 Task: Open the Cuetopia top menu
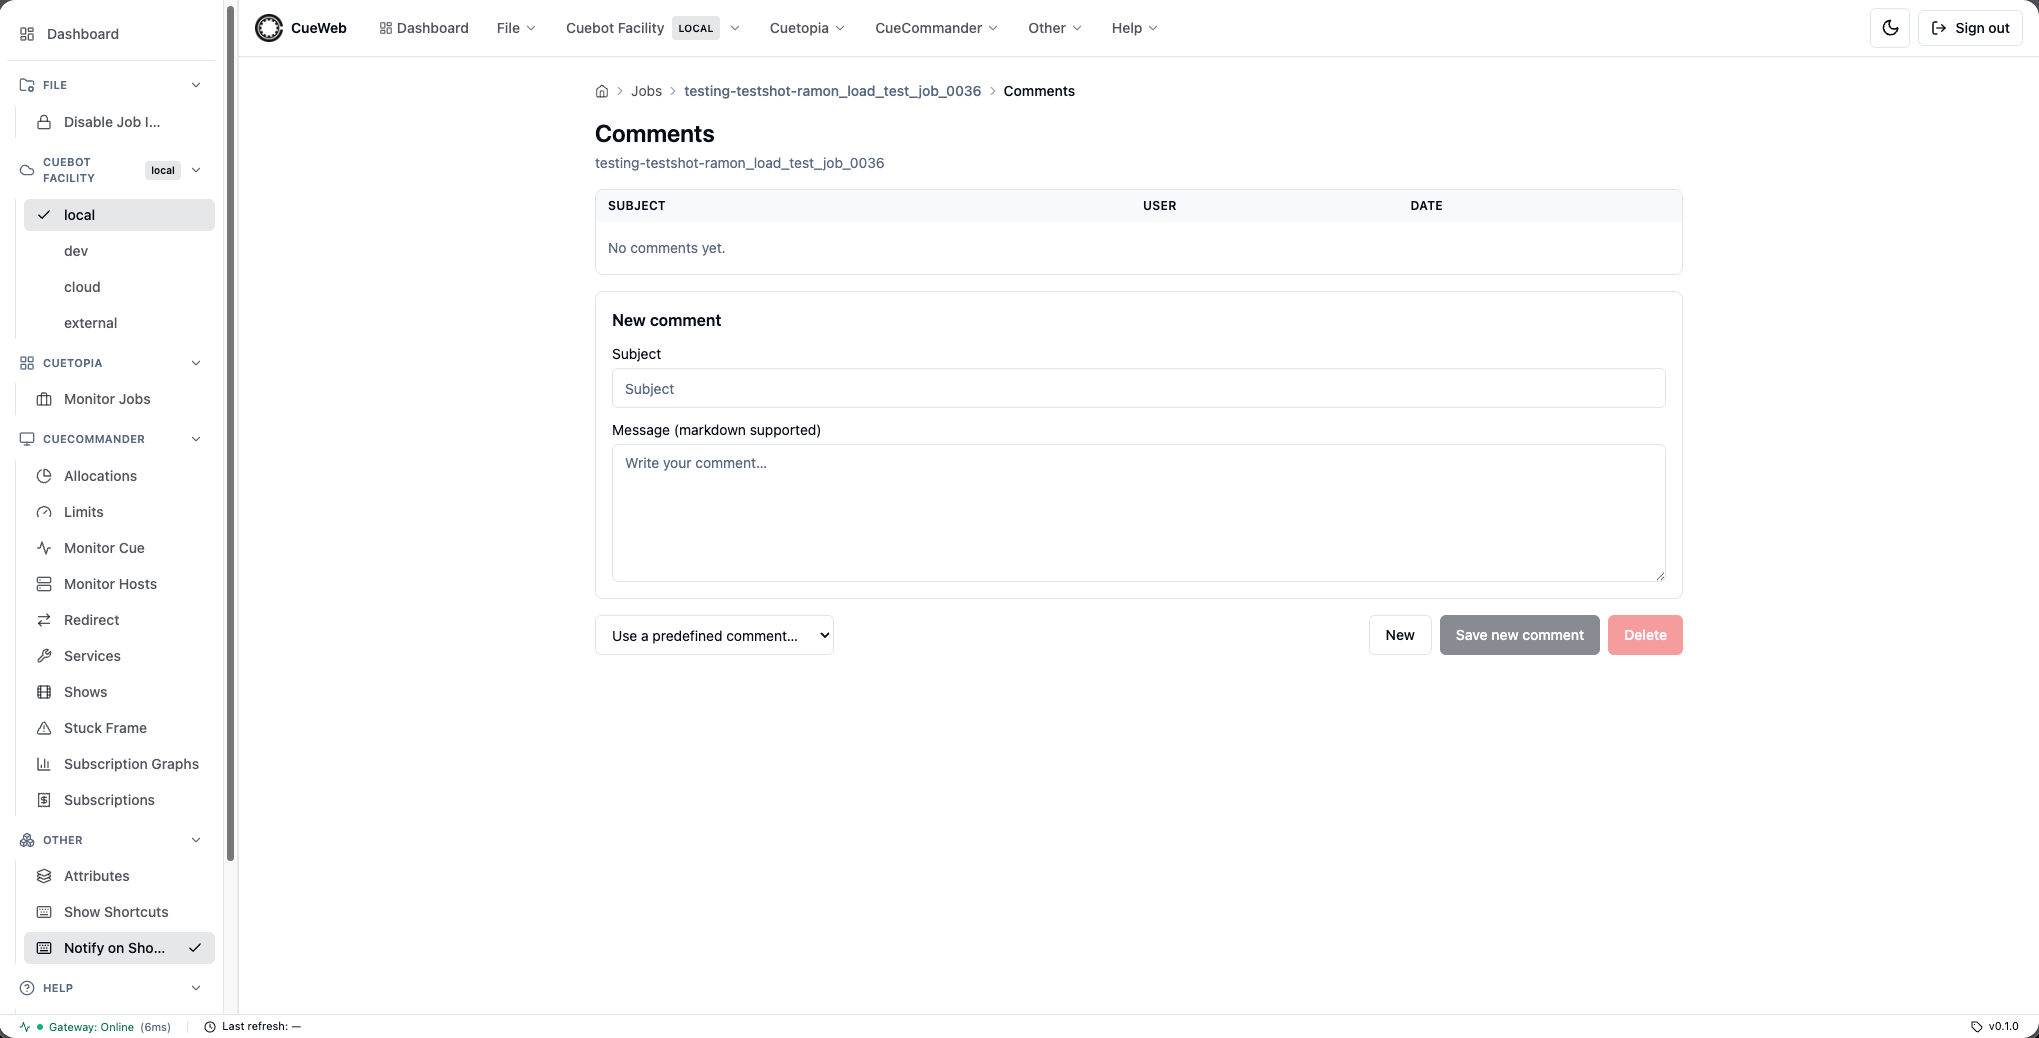point(807,28)
